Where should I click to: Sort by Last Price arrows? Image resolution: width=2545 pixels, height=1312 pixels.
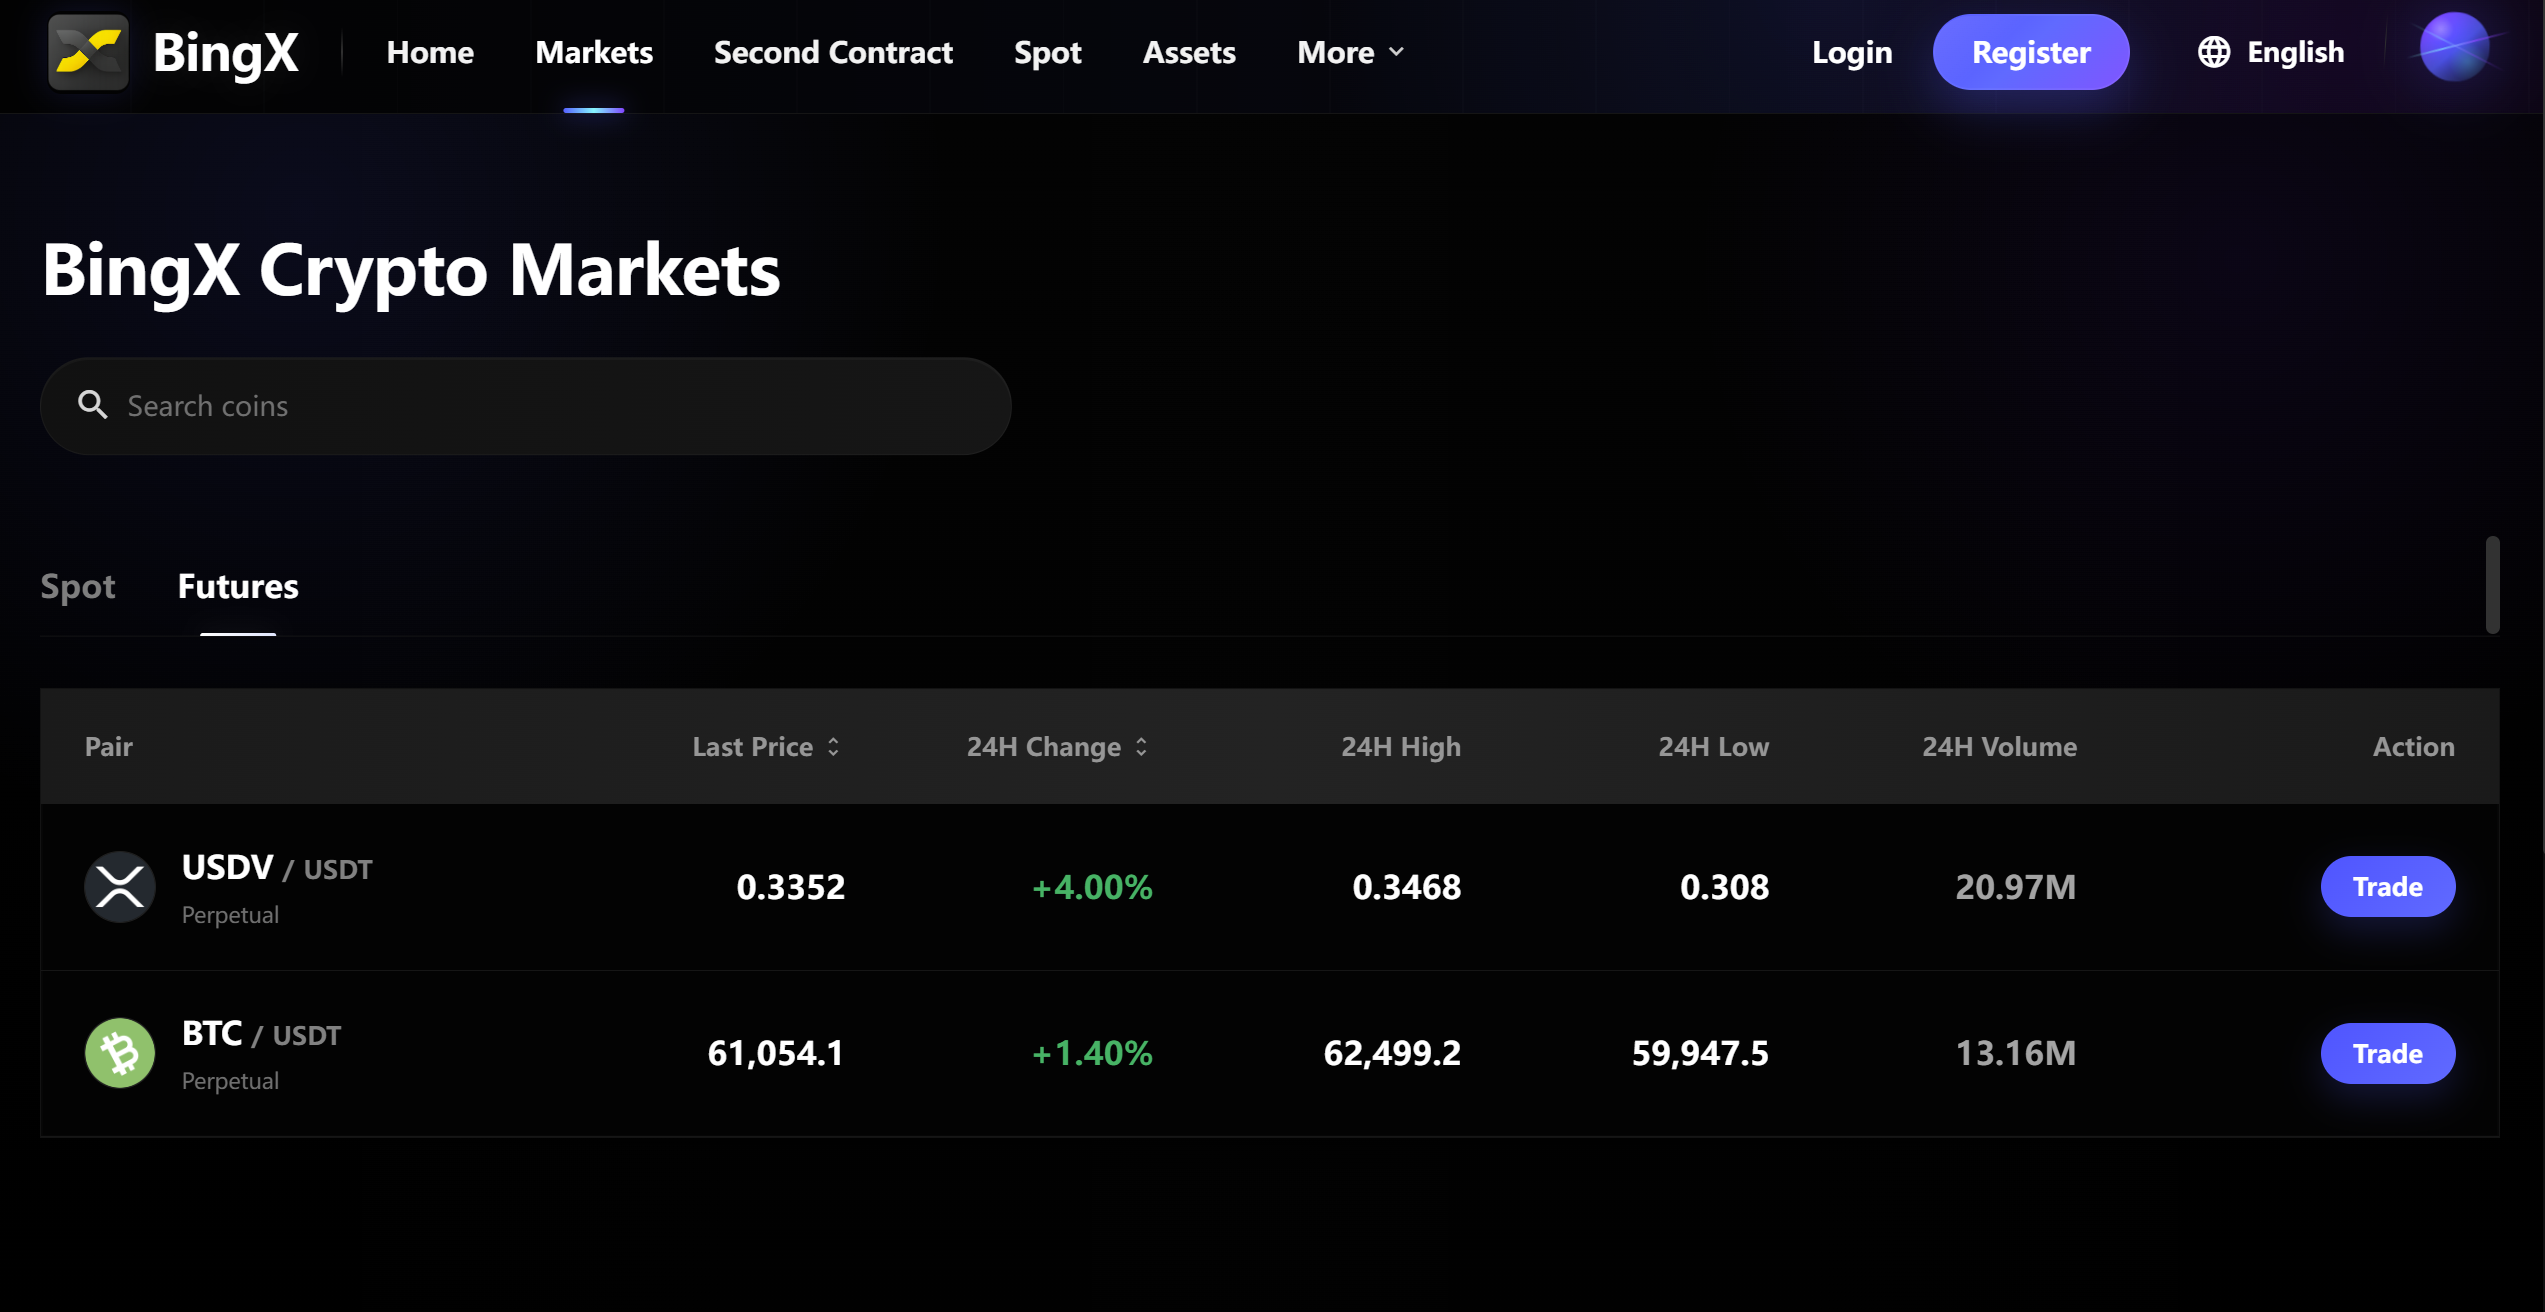point(834,747)
